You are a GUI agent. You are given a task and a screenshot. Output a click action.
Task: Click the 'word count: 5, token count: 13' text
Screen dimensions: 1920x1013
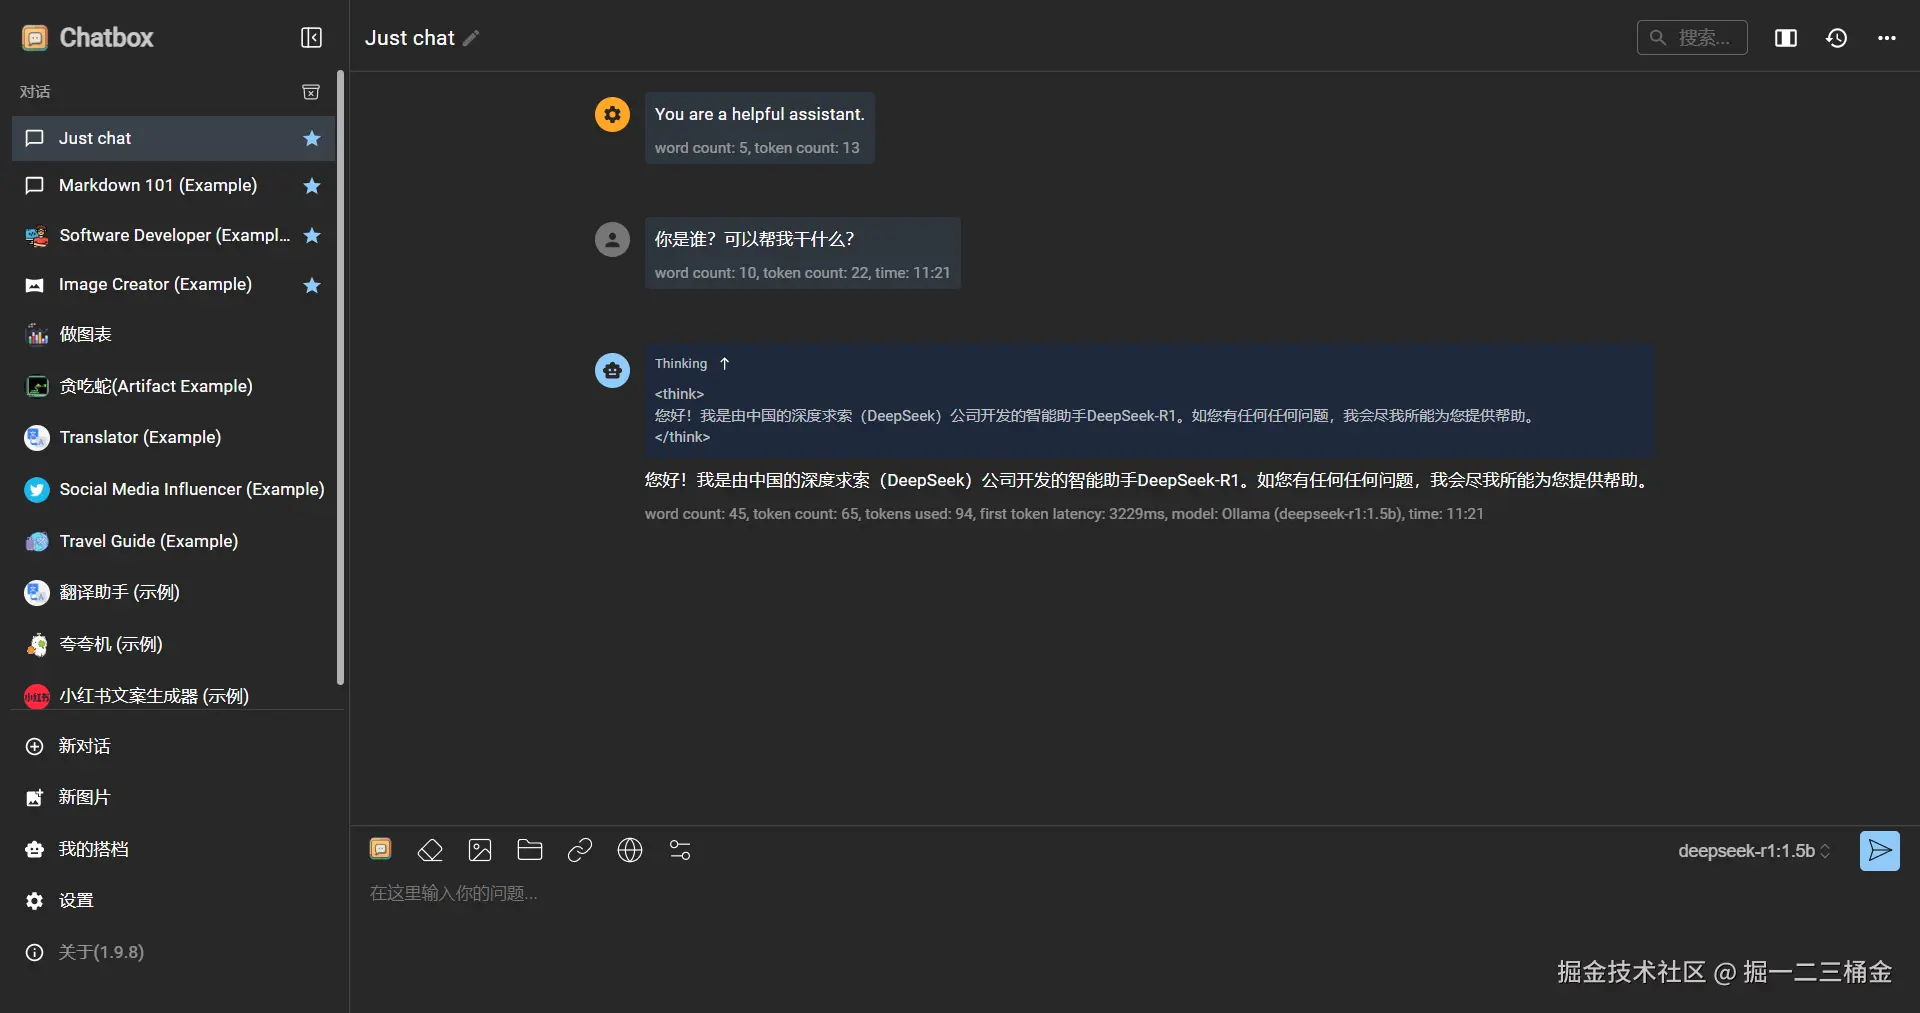757,148
